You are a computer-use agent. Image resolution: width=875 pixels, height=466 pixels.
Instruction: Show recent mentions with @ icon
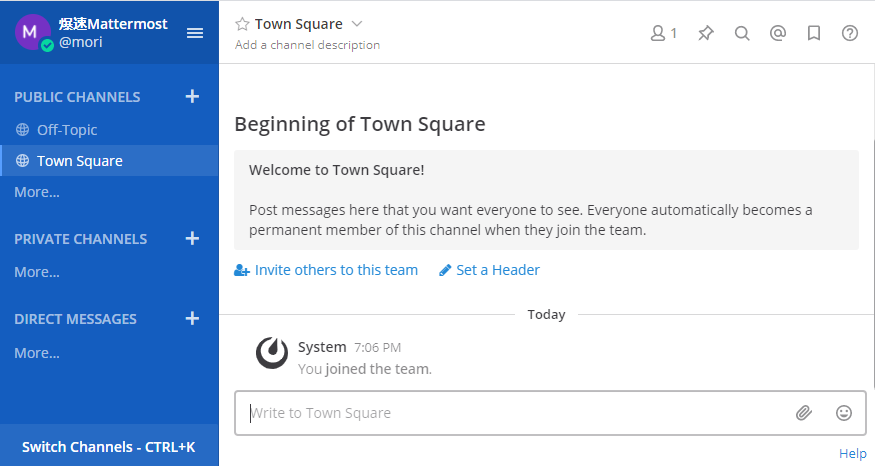coord(777,33)
